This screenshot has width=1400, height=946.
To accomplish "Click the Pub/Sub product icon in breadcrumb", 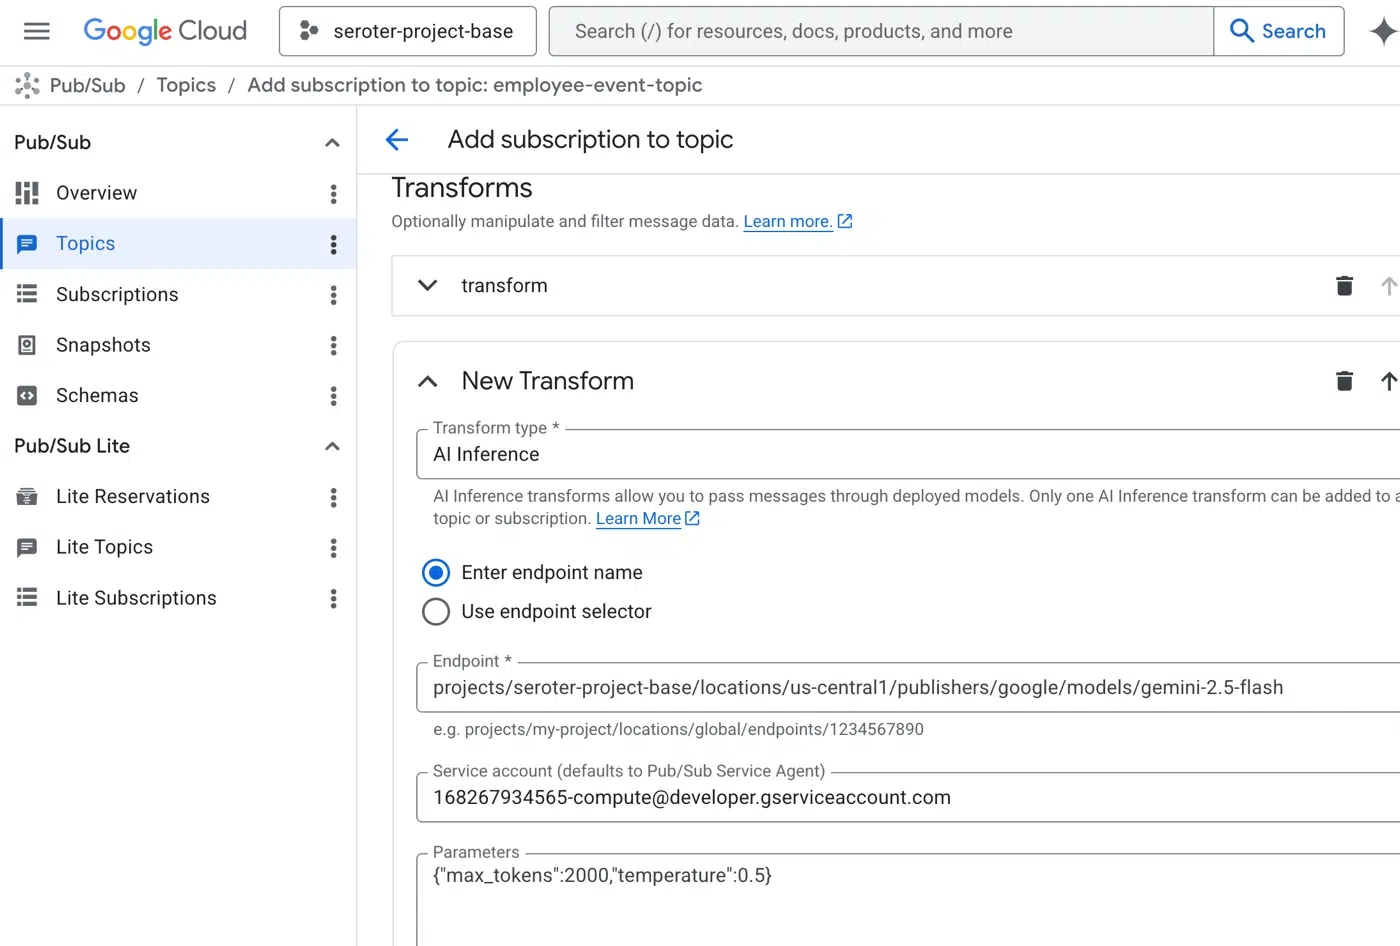I will [x=27, y=86].
